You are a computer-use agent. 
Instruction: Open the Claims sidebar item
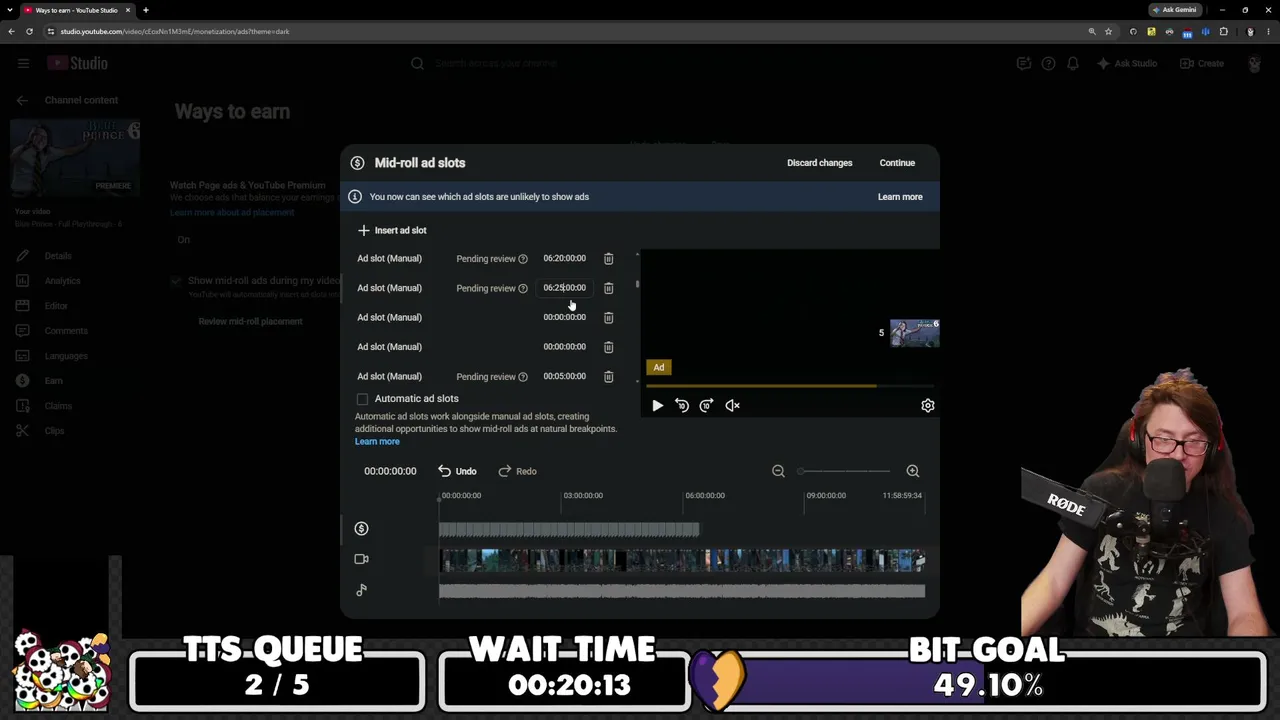[x=58, y=406]
